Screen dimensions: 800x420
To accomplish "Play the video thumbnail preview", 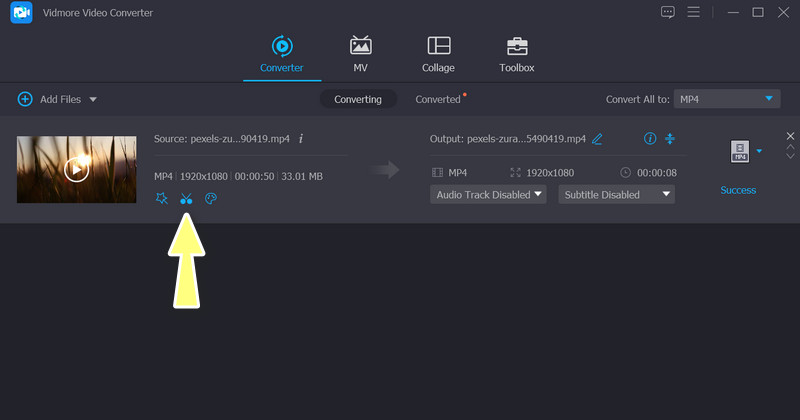I will [76, 169].
